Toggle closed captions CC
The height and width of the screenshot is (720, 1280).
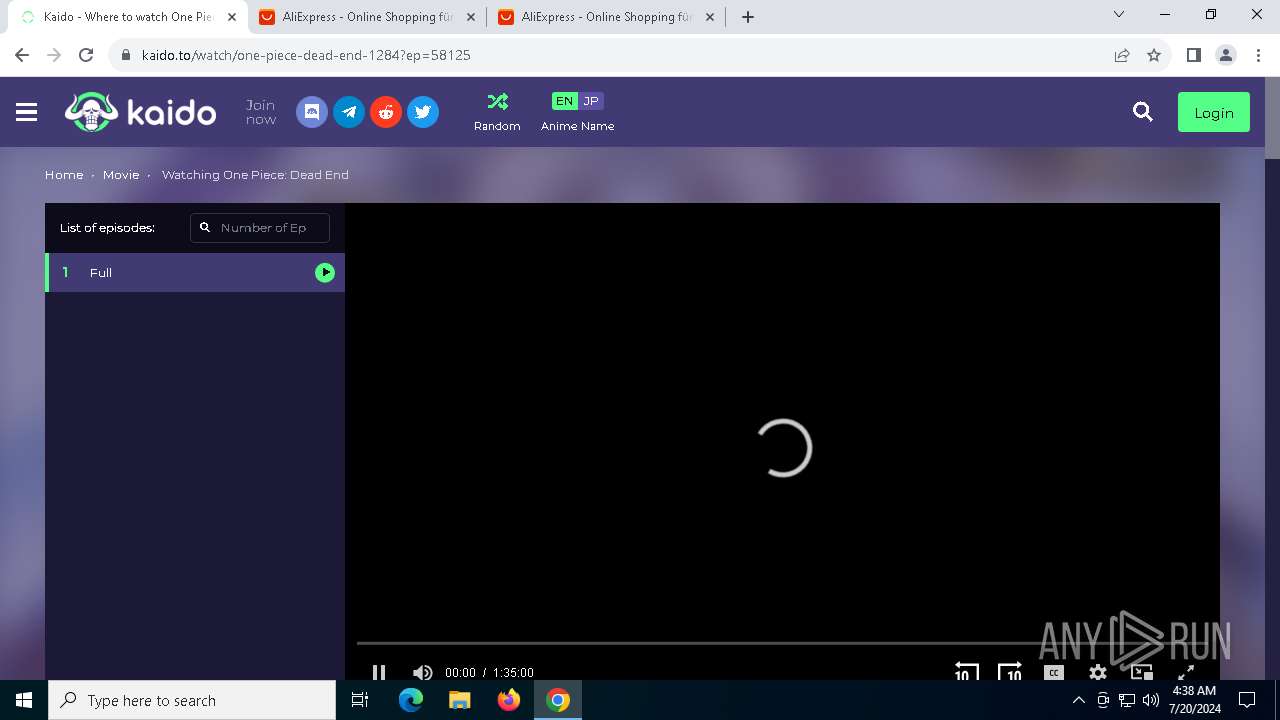click(x=1054, y=672)
